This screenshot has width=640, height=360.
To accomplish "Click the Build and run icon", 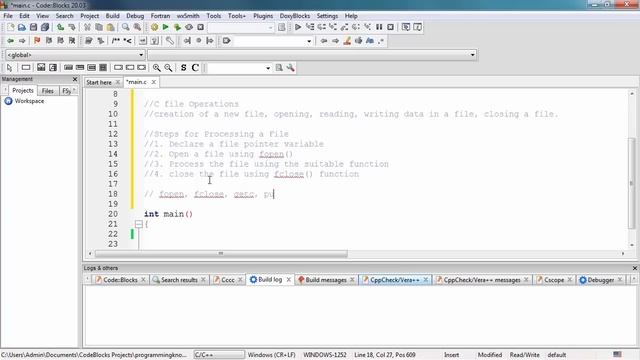I will point(177,27).
